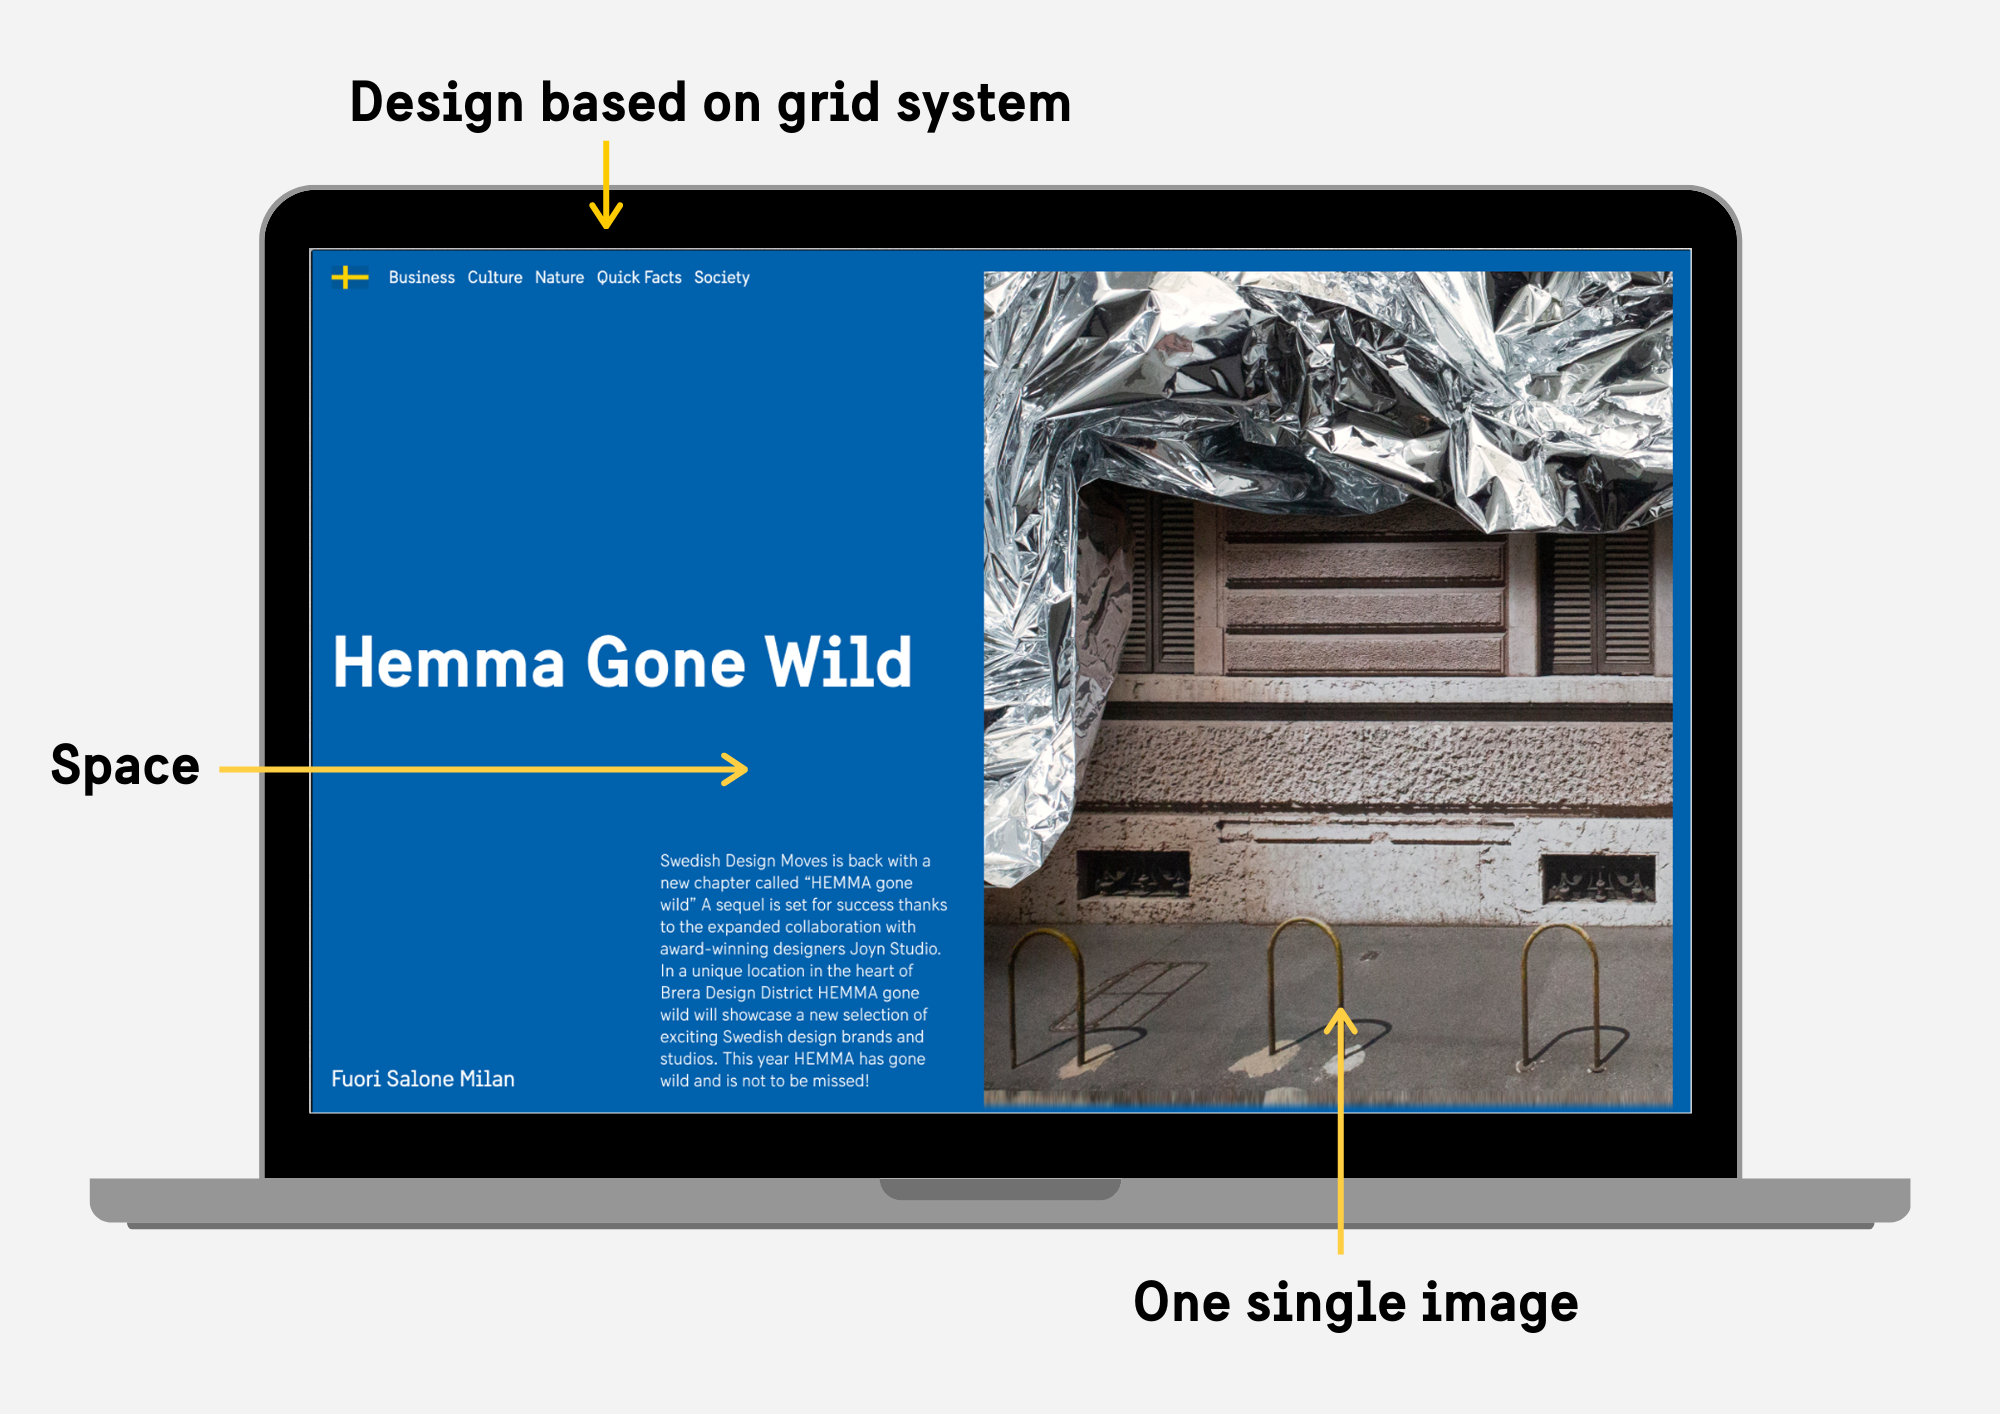The image size is (2000, 1414).
Task: Open the Society navigation item
Action: (721, 277)
